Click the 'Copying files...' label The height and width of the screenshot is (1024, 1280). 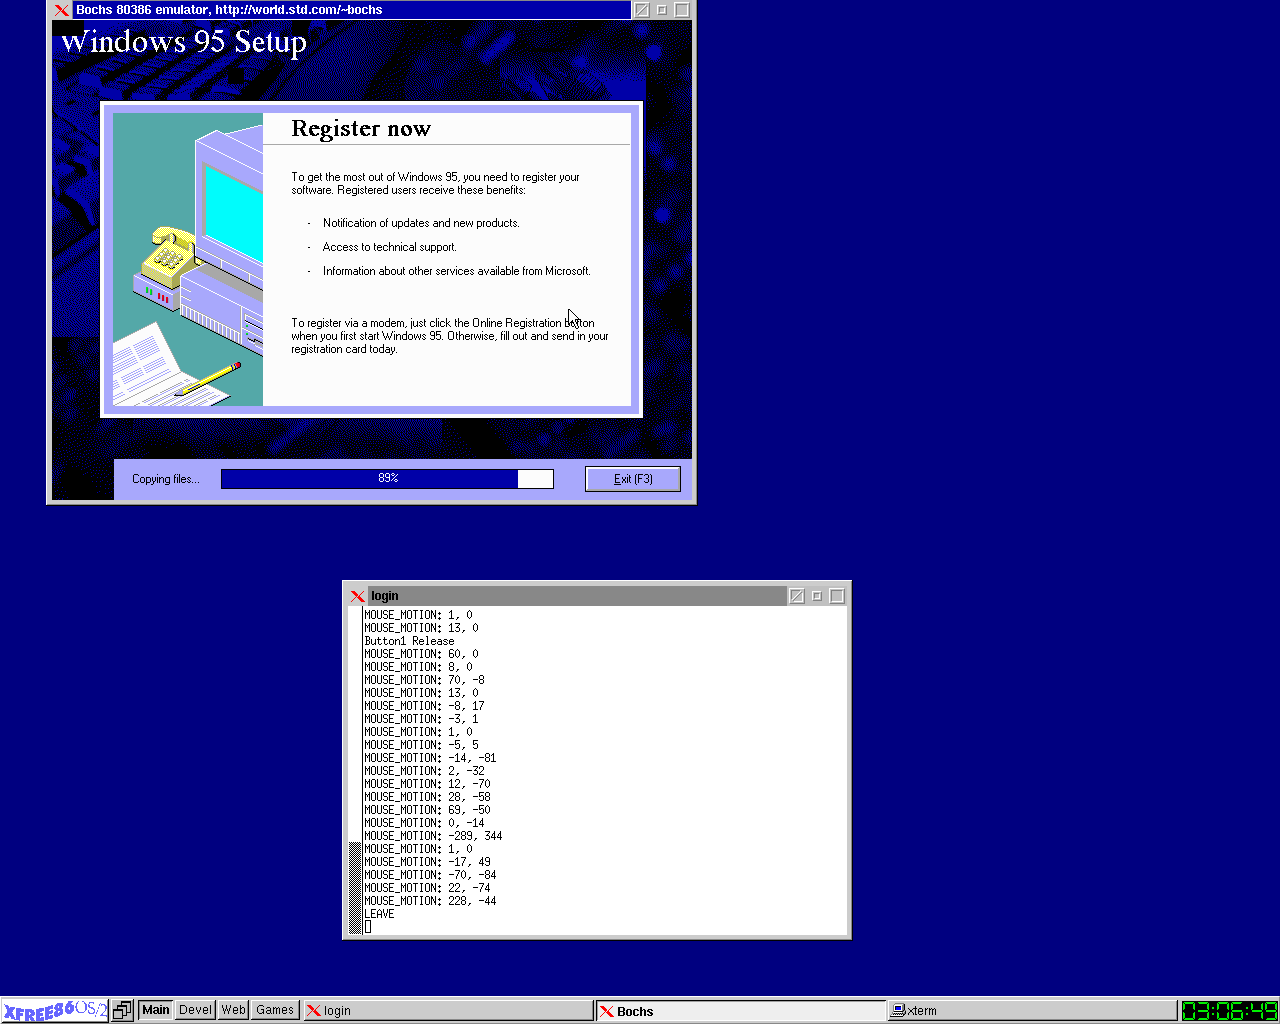(x=166, y=479)
